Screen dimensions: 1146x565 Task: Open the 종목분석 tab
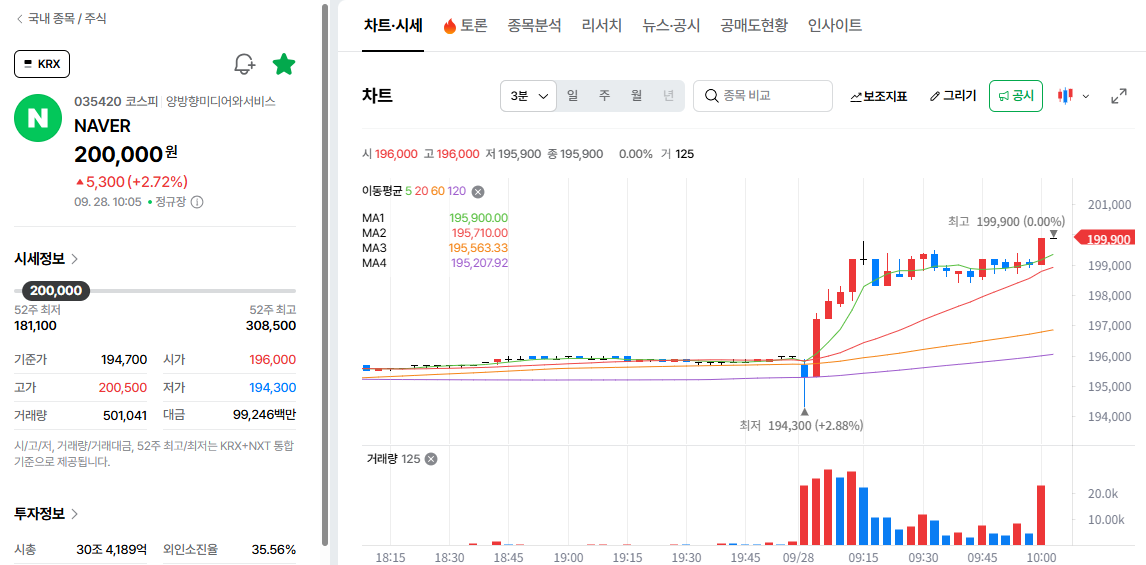click(534, 26)
